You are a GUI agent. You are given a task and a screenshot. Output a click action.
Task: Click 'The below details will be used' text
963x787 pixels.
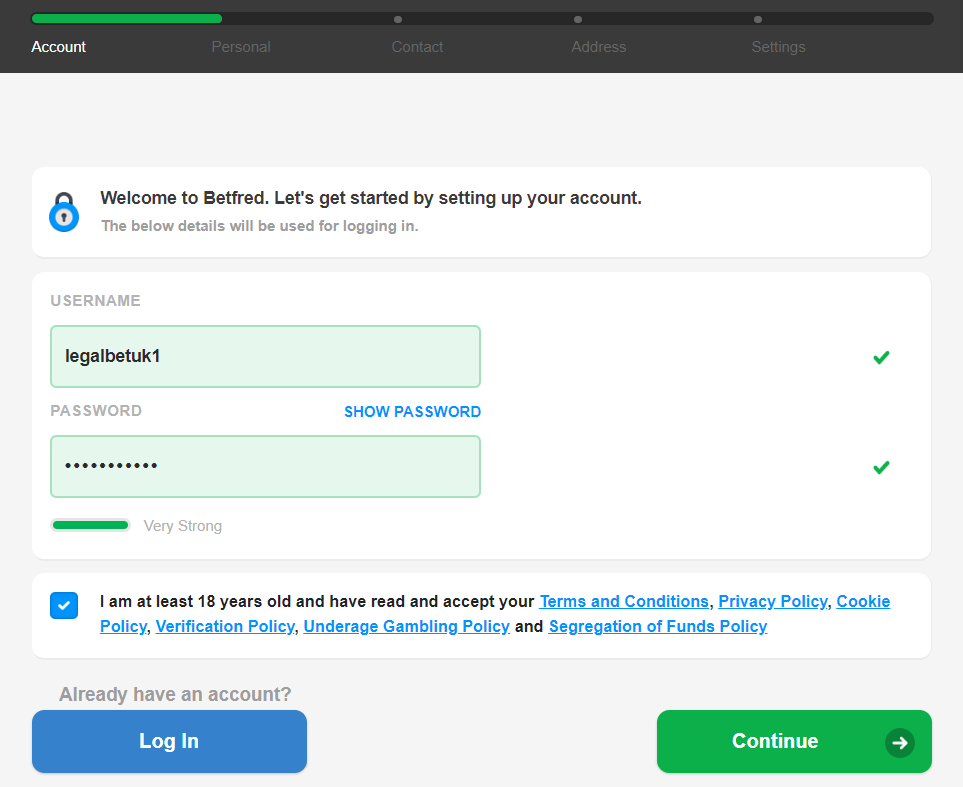point(260,226)
